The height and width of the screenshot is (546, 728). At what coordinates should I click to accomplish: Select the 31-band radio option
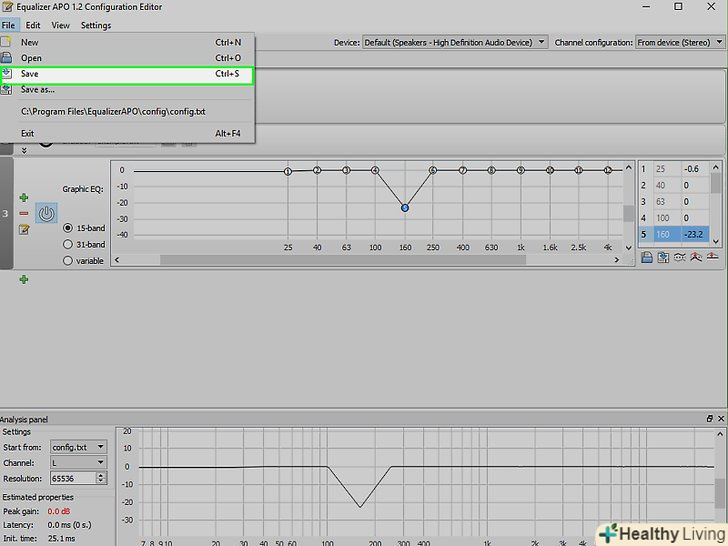[x=68, y=244]
